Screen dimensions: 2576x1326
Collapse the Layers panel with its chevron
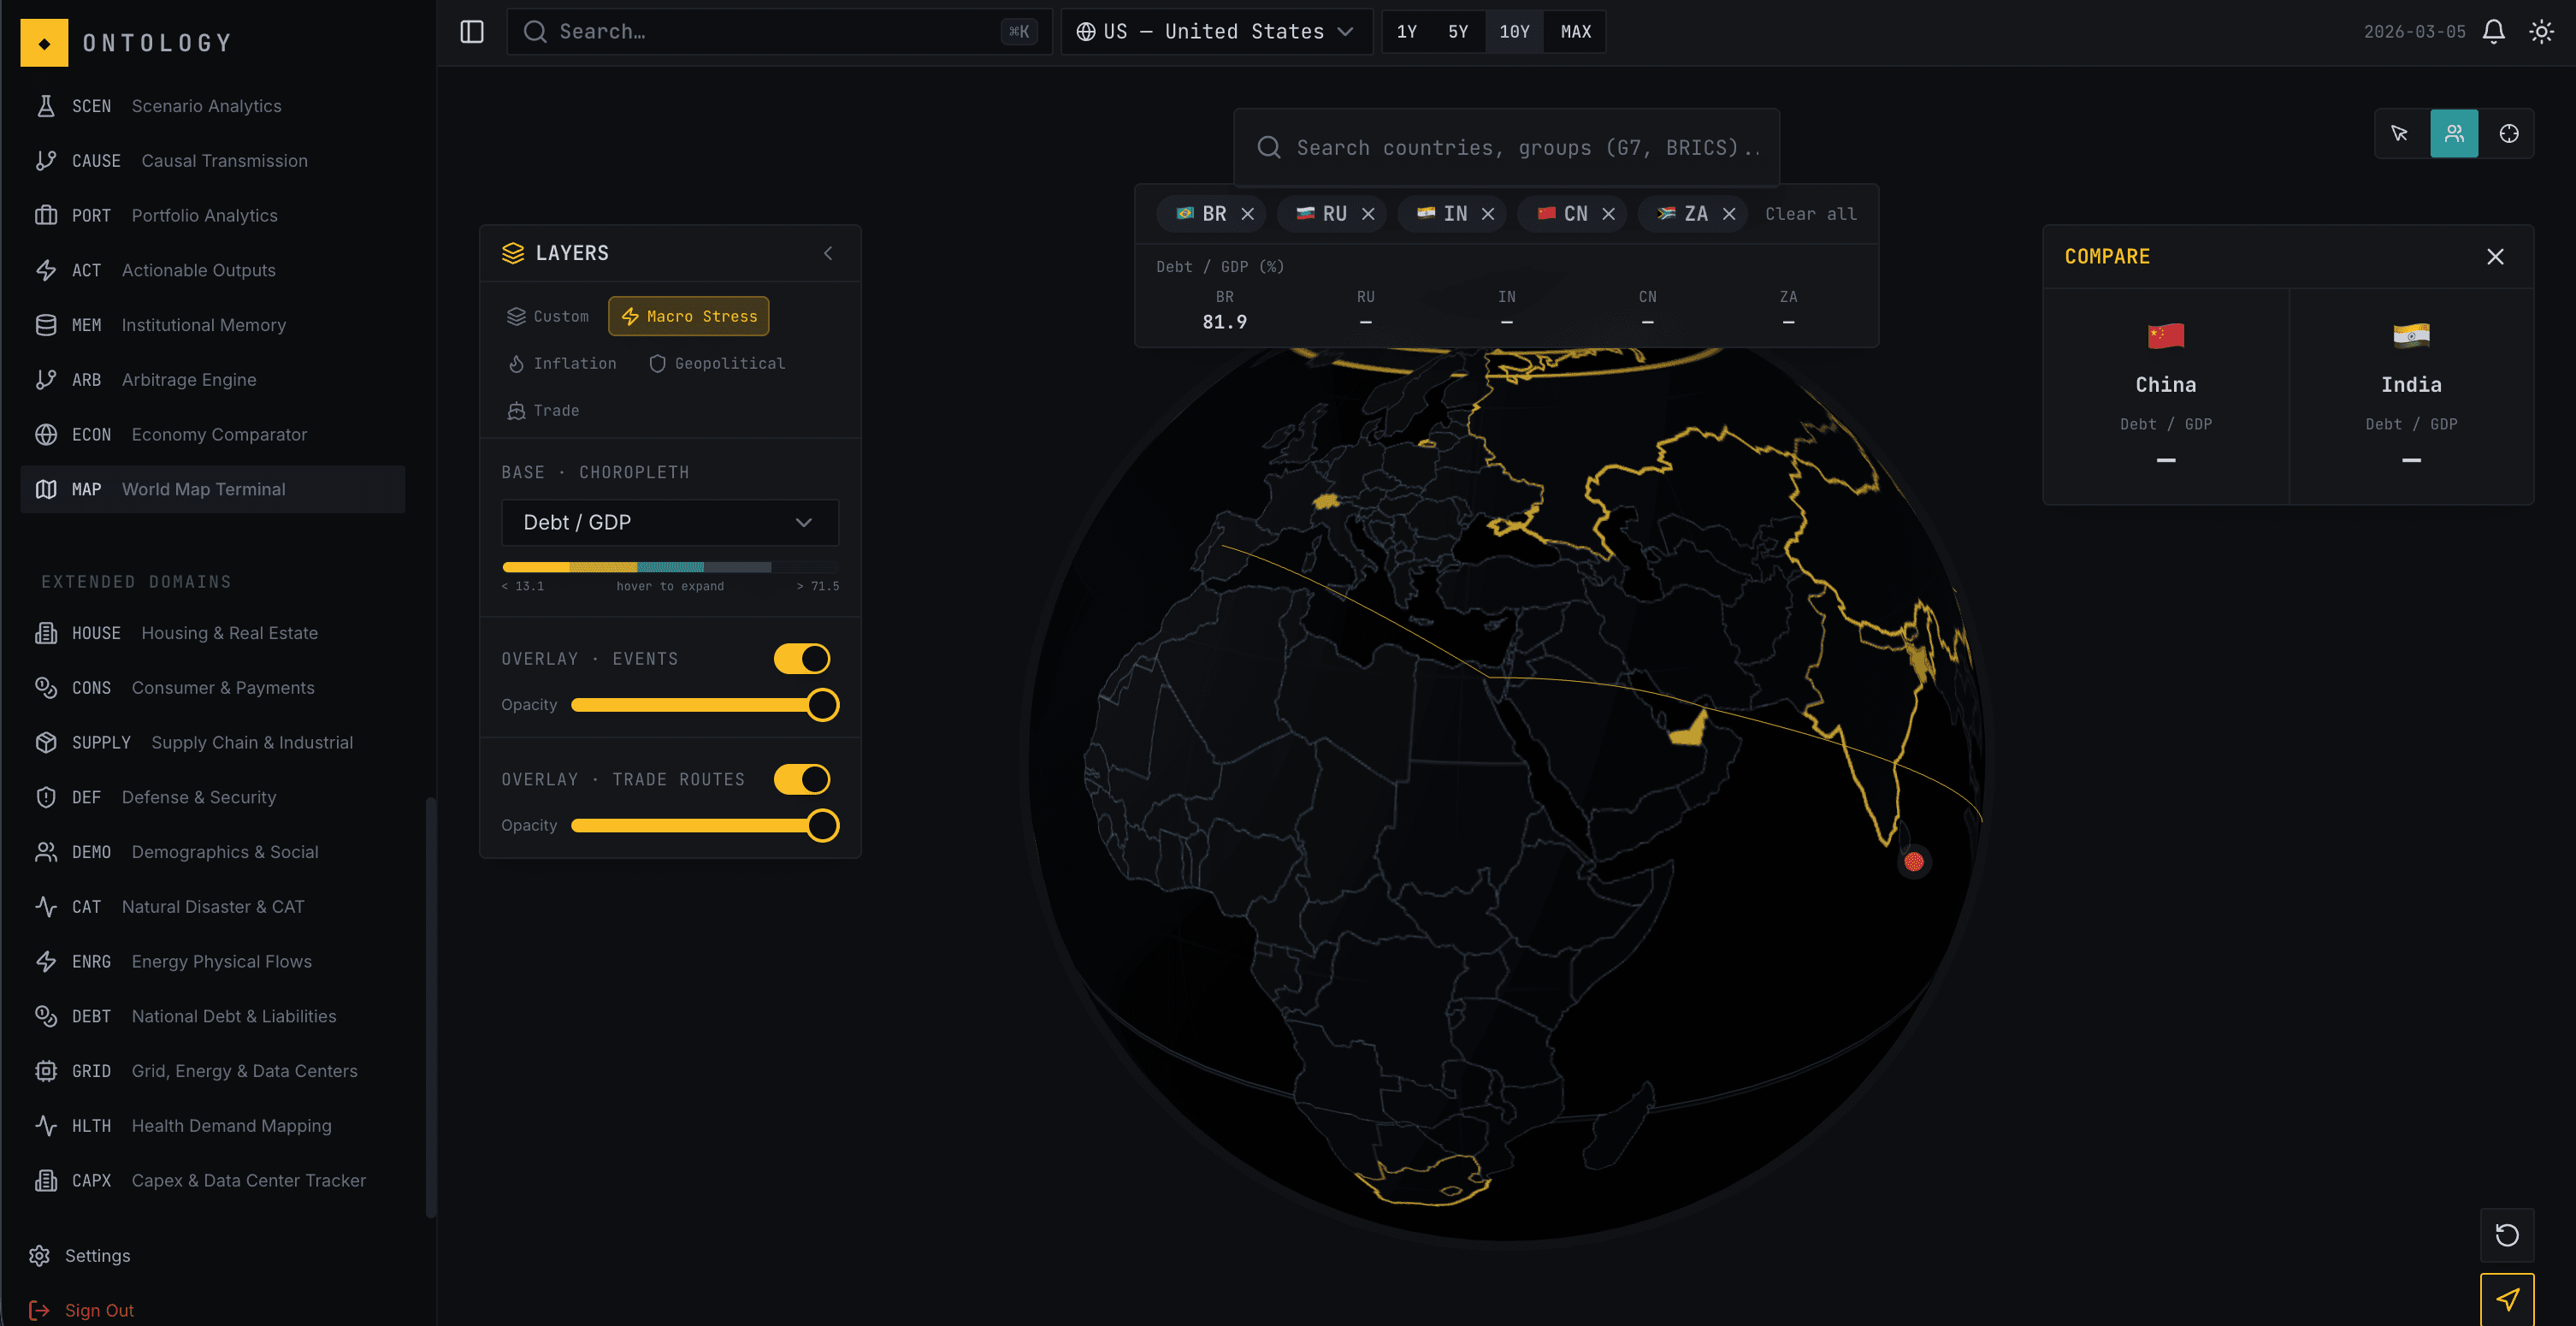coord(827,253)
